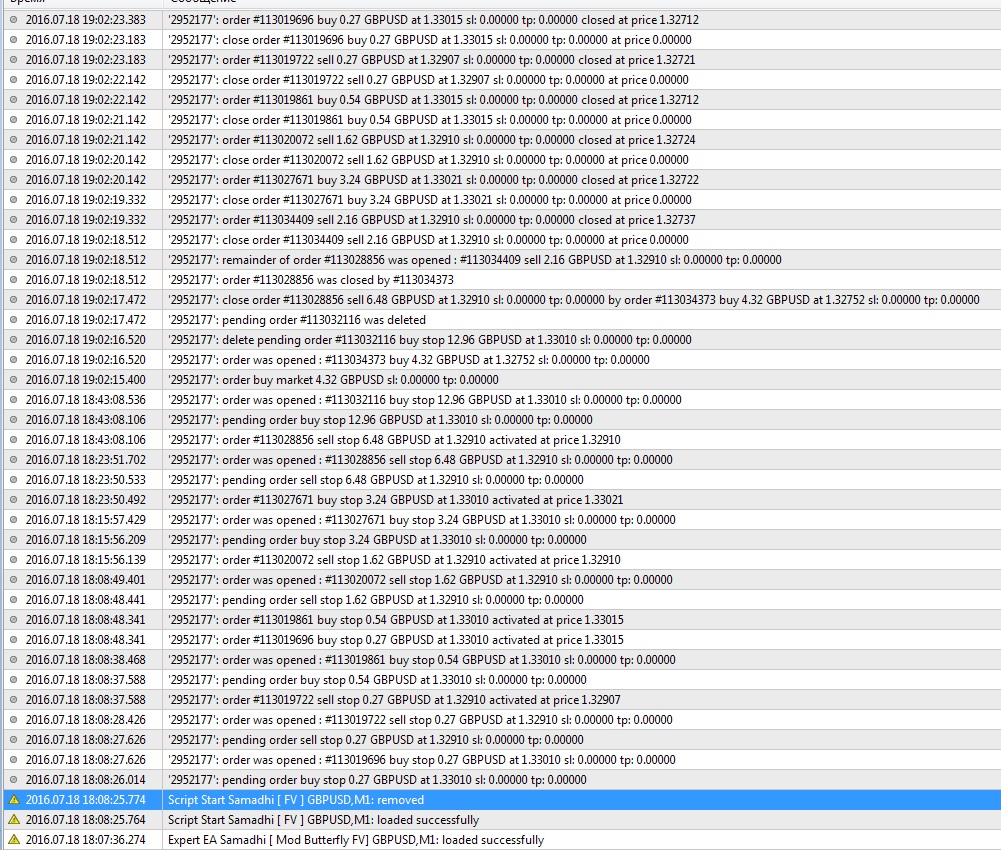Select message 'order was opened : #113019722 sell stop 0.27'
The height and width of the screenshot is (850, 1001).
(420, 720)
